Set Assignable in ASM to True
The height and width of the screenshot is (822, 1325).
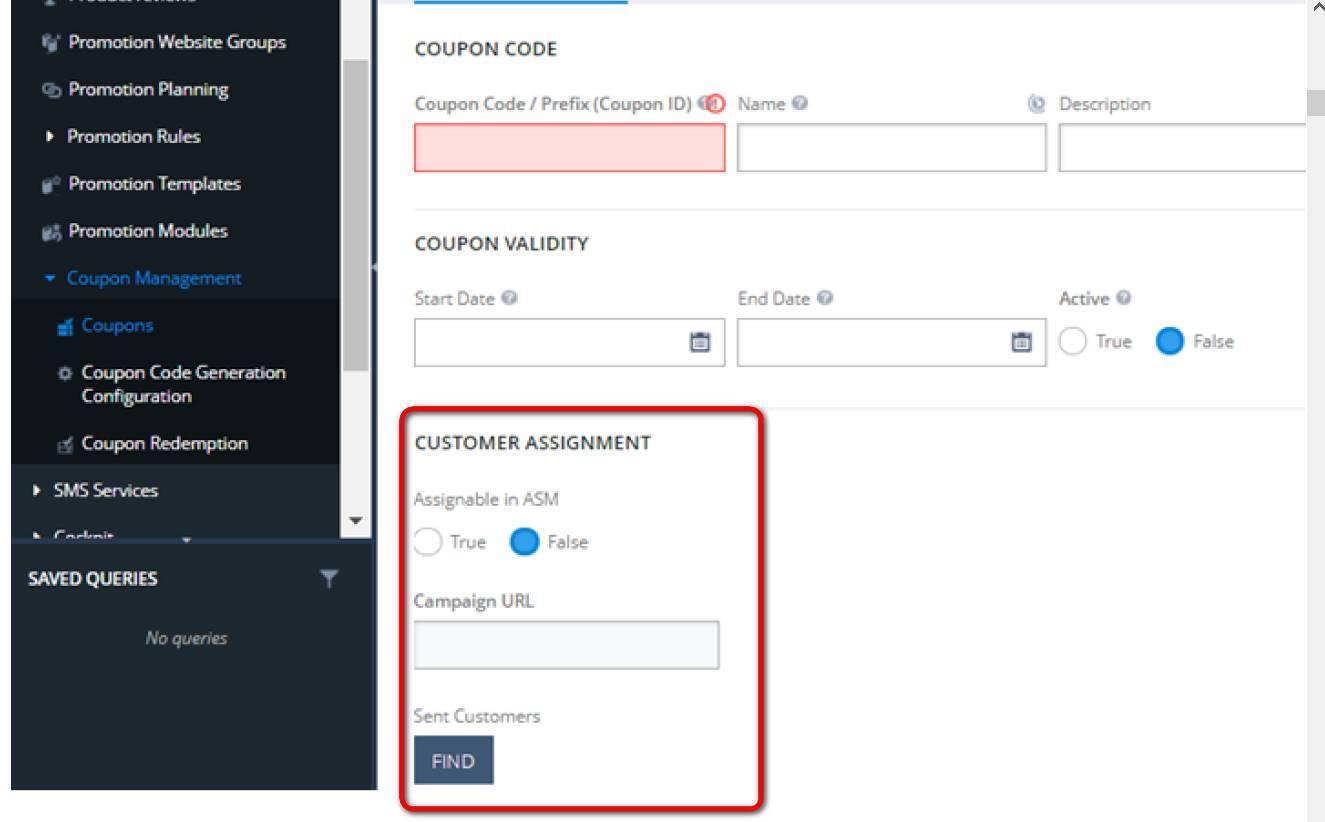(428, 542)
